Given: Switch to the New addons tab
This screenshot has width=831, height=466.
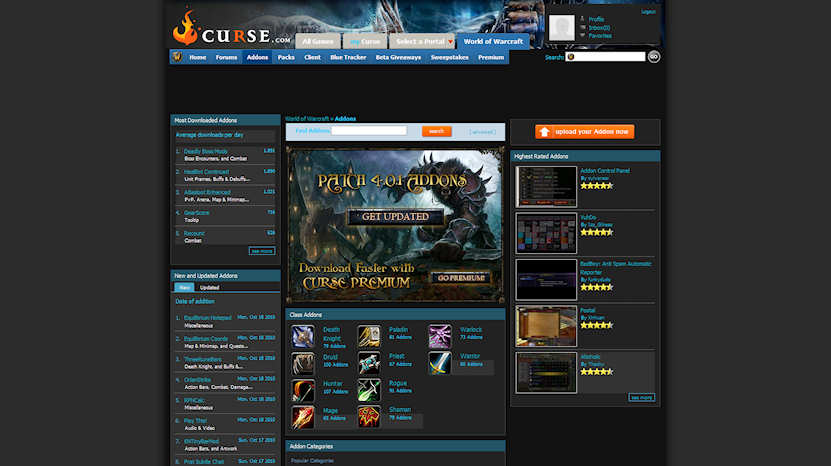Looking at the screenshot, I should [x=184, y=287].
